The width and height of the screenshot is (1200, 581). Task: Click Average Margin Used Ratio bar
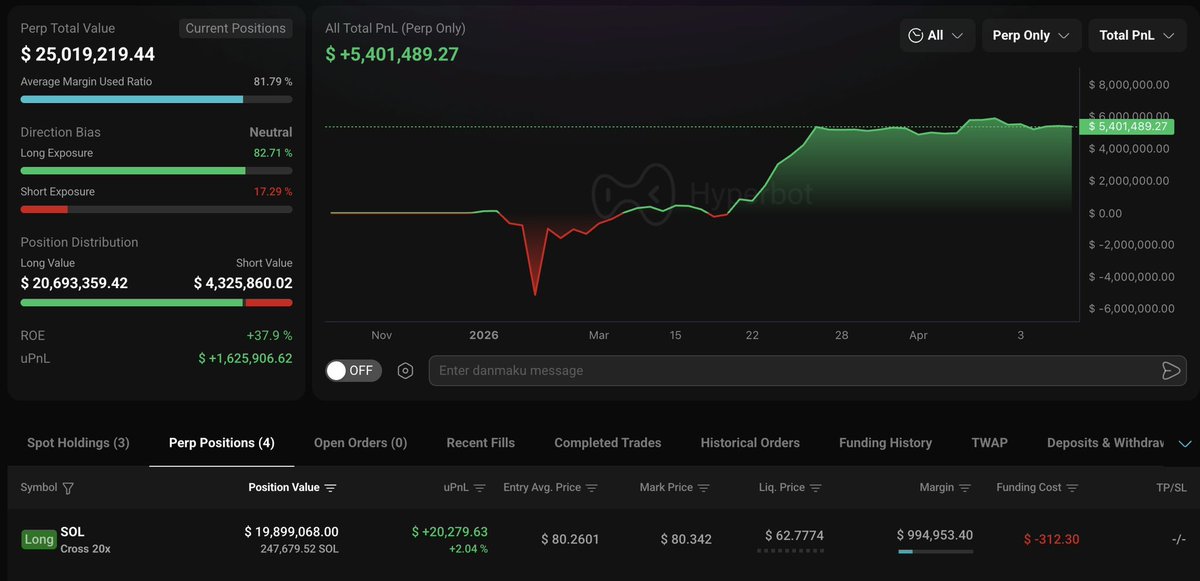(x=156, y=99)
